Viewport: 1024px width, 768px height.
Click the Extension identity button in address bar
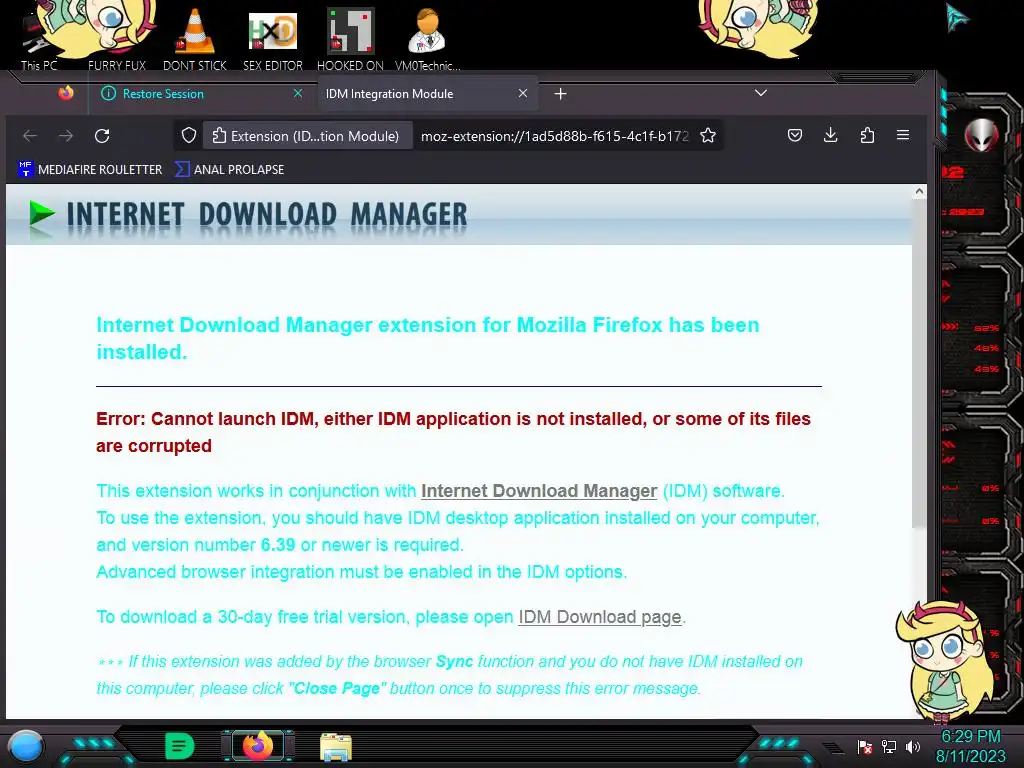click(307, 136)
